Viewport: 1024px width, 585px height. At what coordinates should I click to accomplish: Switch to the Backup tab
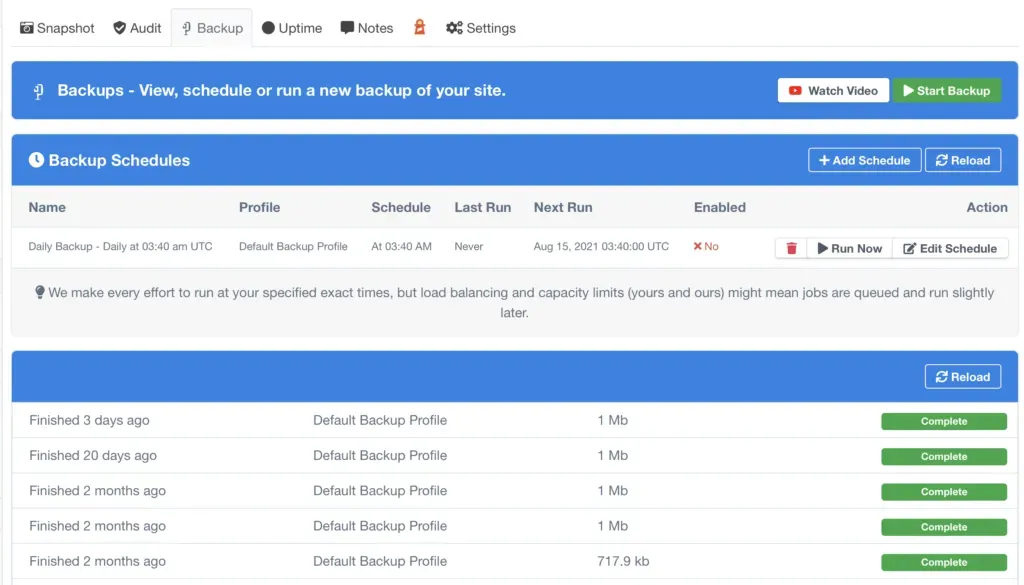tap(211, 28)
